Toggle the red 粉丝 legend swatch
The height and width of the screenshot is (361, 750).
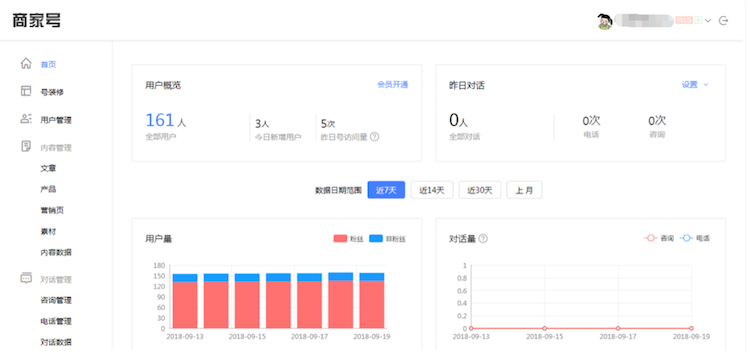[340, 239]
